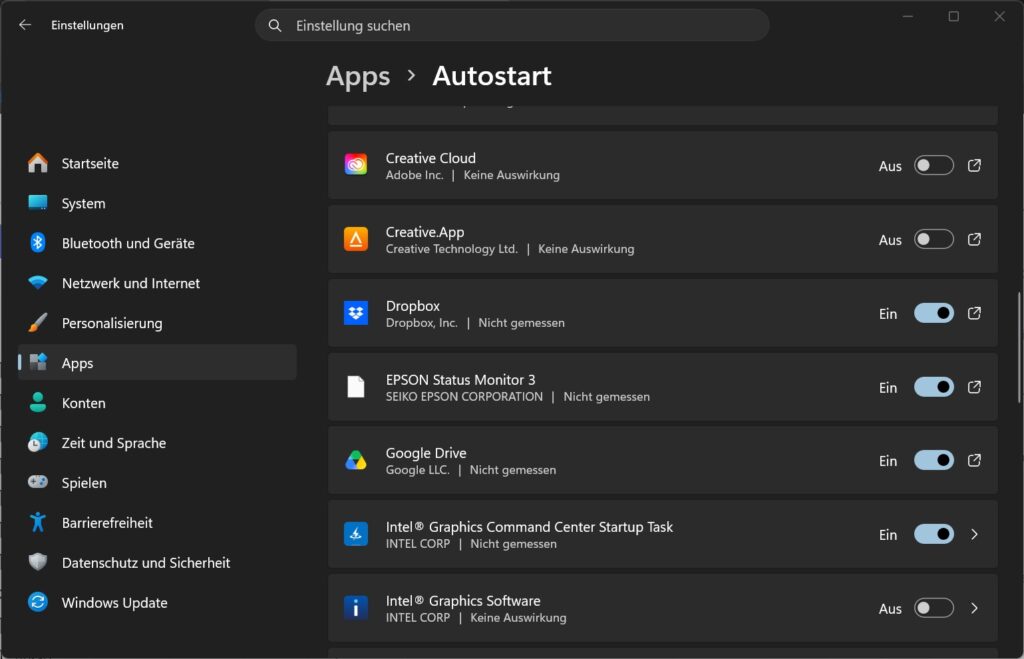Open Konten settings
Screen dimensions: 1024x659
(157, 402)
